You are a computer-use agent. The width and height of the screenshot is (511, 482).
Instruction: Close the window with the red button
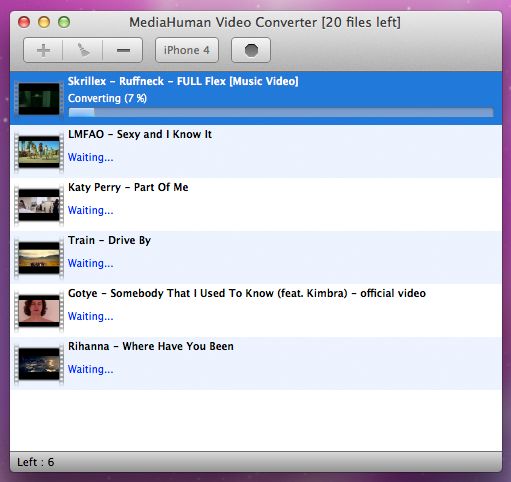coord(24,22)
